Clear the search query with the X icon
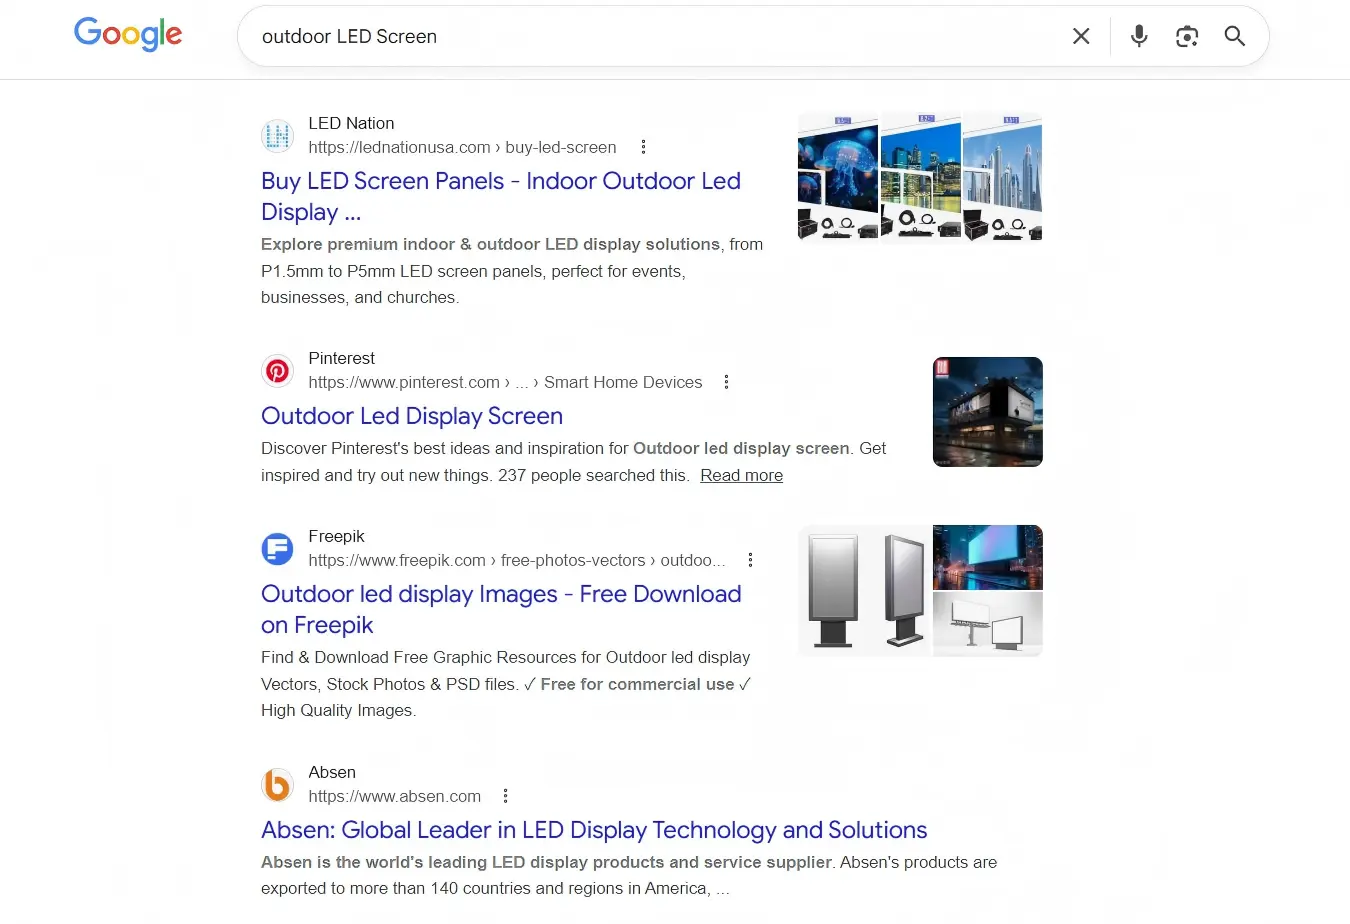 (x=1081, y=36)
